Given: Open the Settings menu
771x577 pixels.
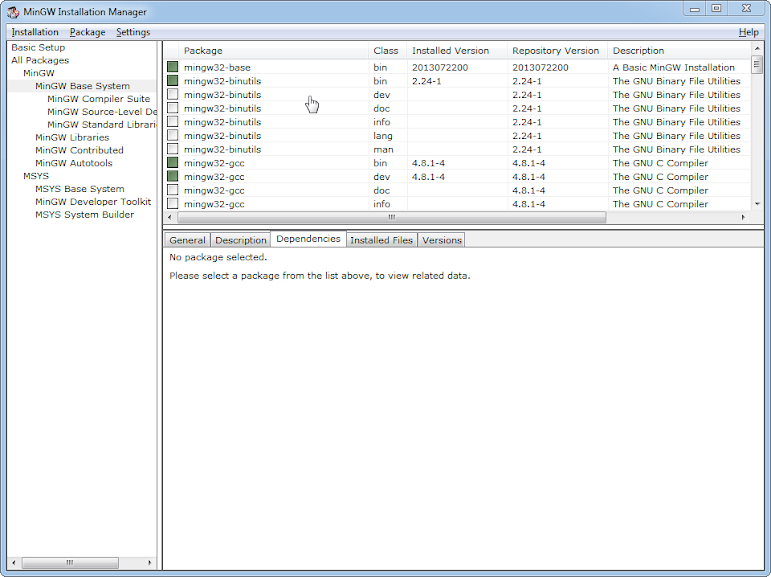Looking at the screenshot, I should click(x=133, y=32).
